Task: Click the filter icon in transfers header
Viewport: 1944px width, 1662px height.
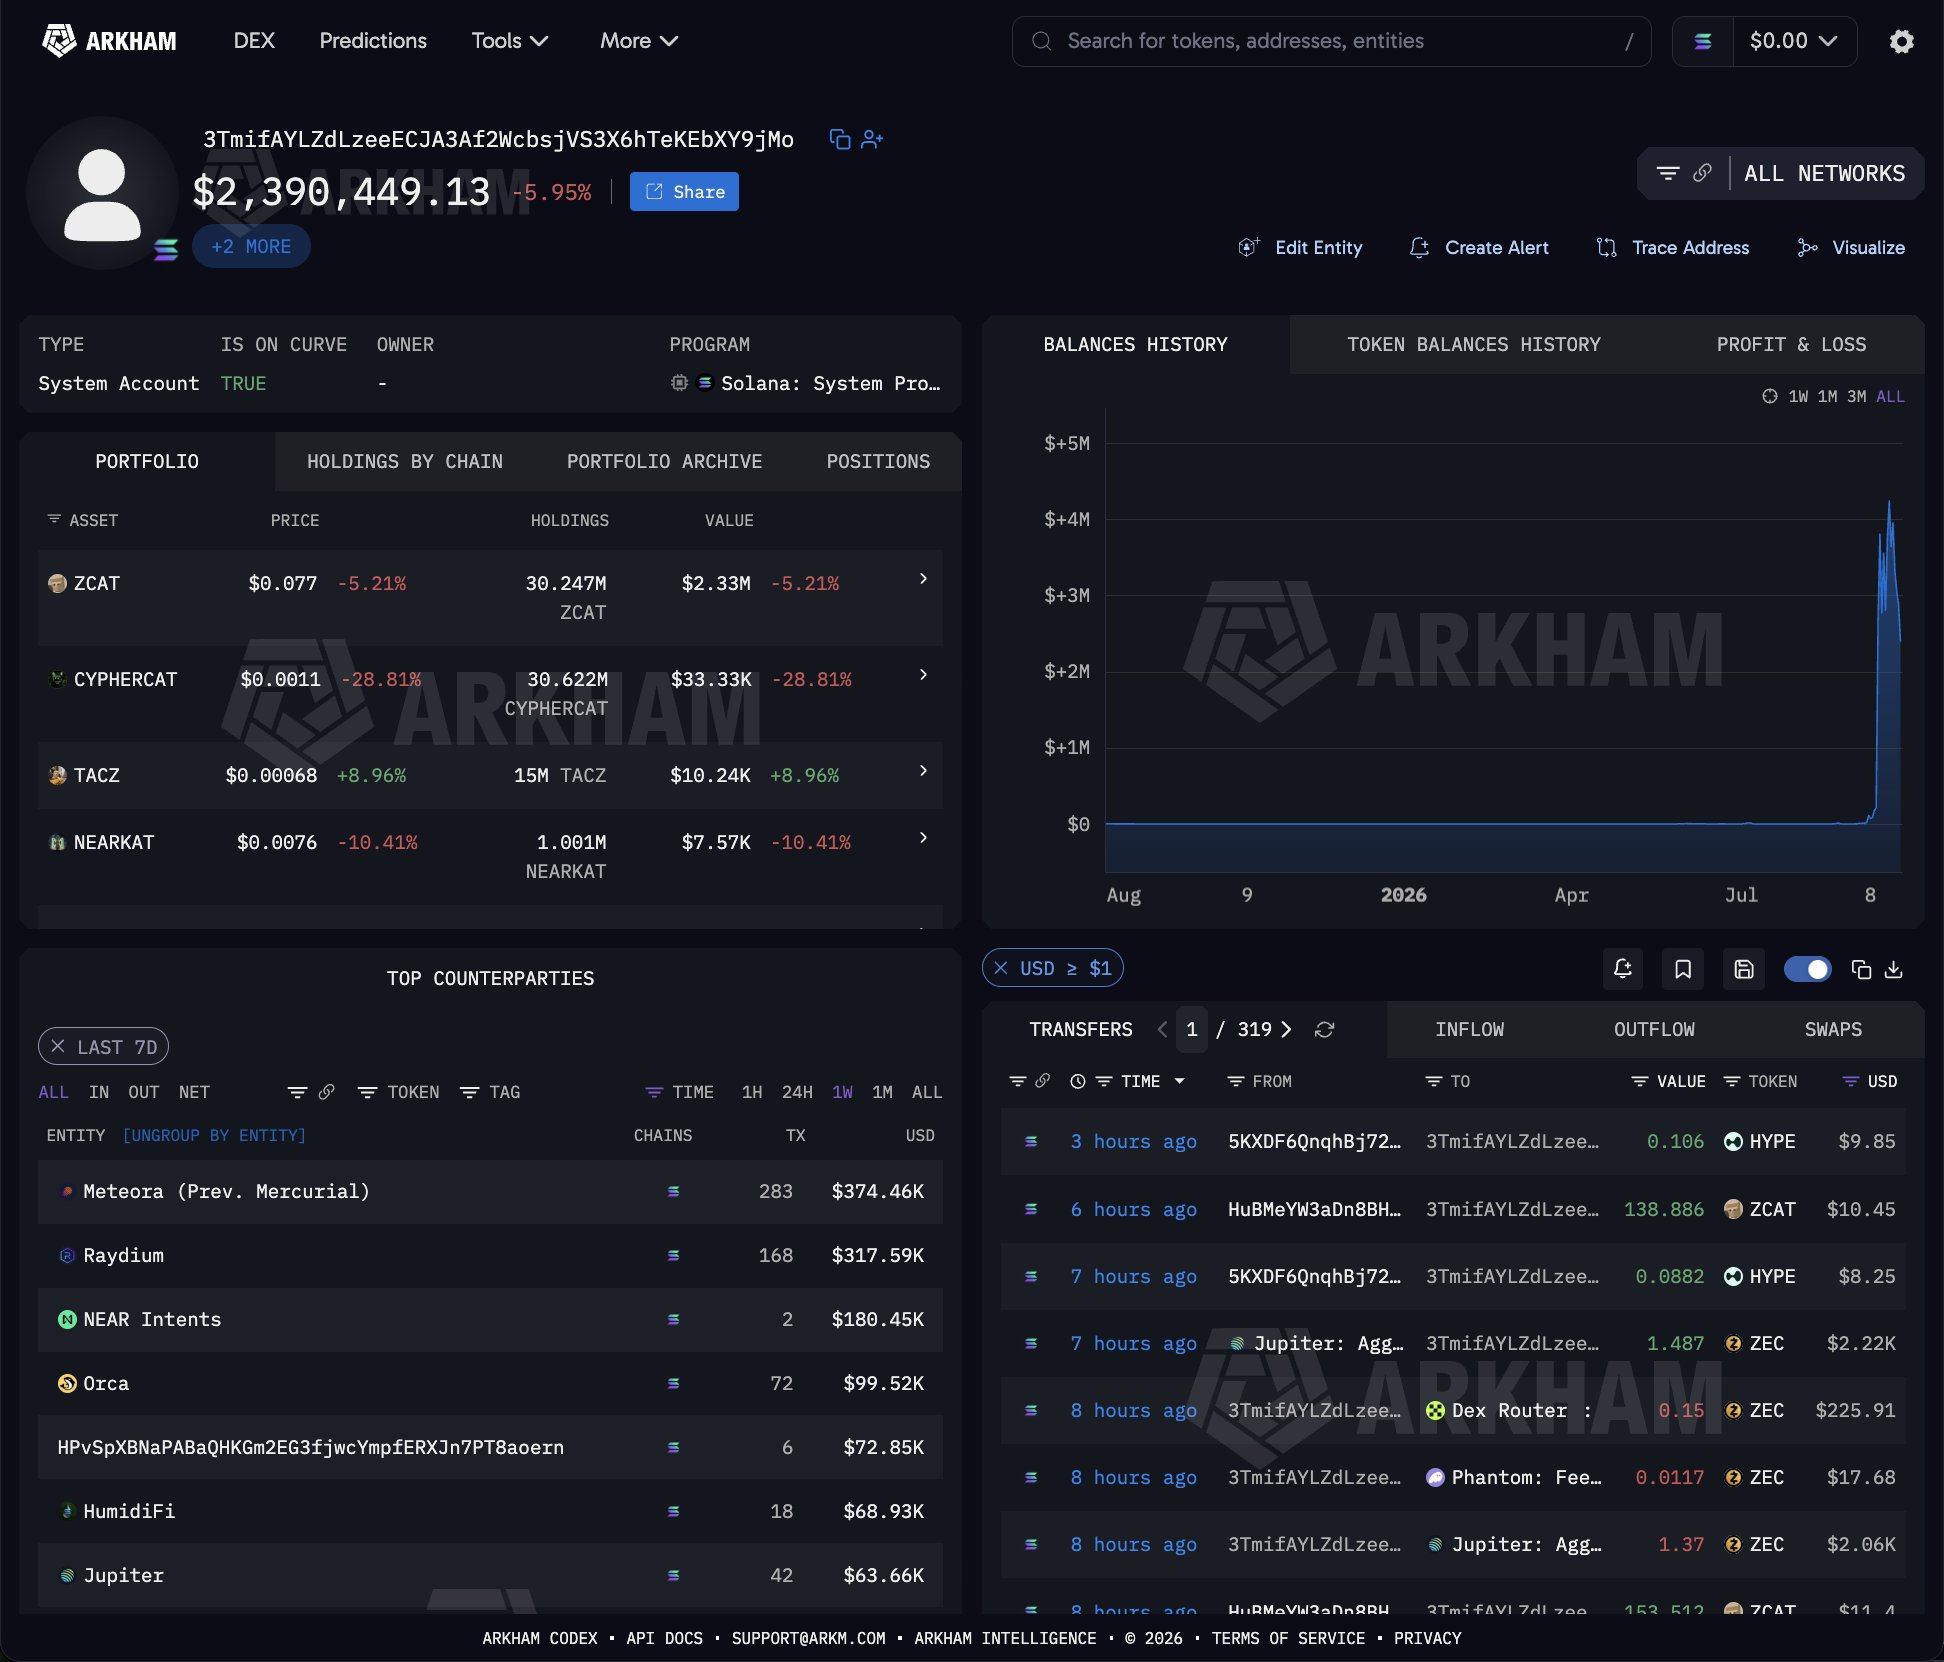Action: click(1018, 1081)
